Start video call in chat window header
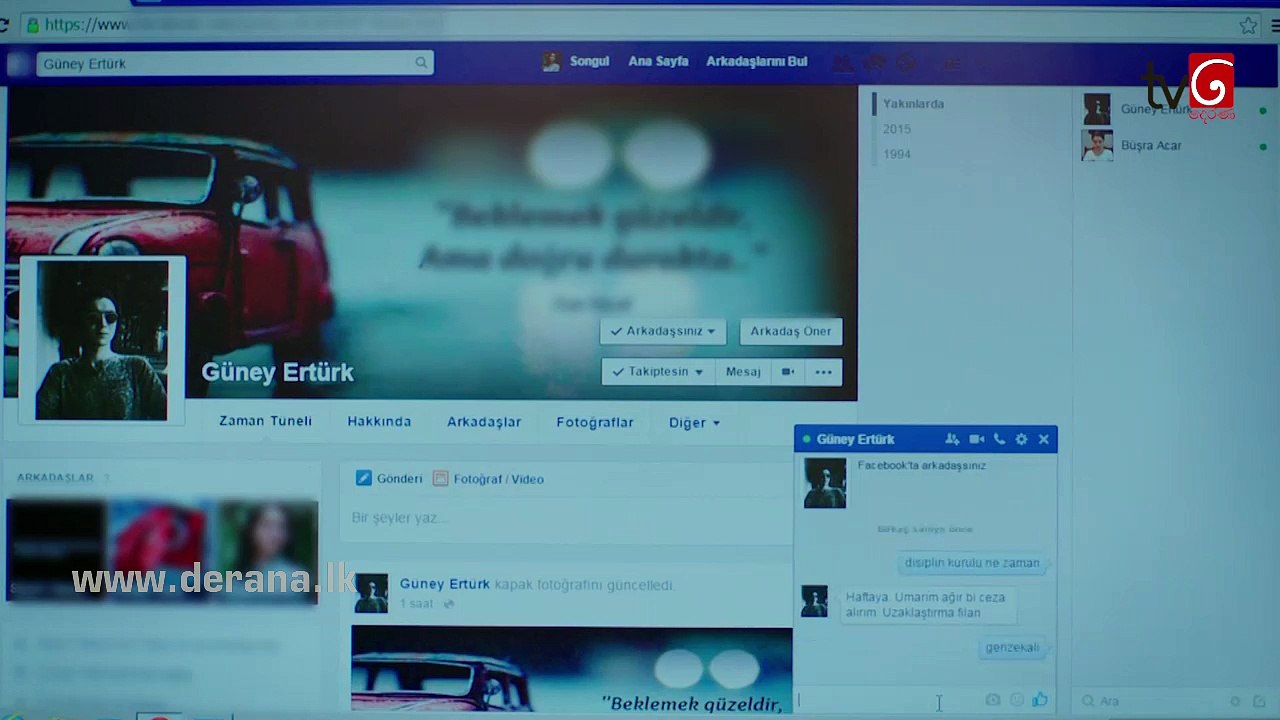 click(x=976, y=439)
